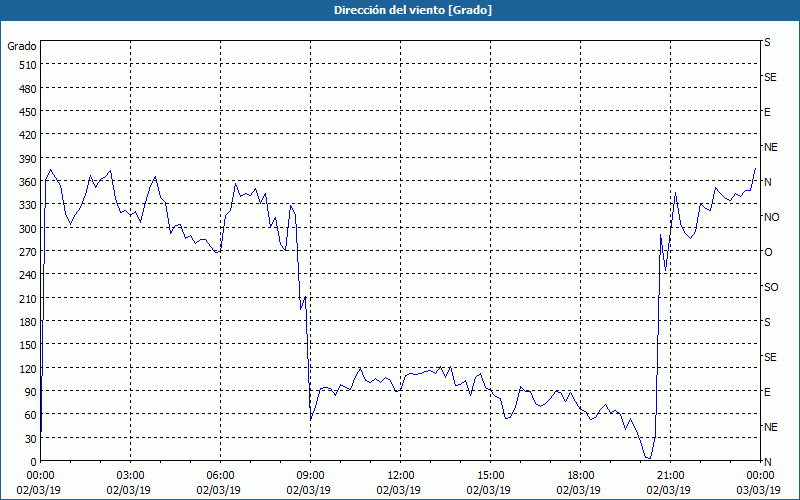
Task: Click the 90 degree axis label
Action: point(30,392)
